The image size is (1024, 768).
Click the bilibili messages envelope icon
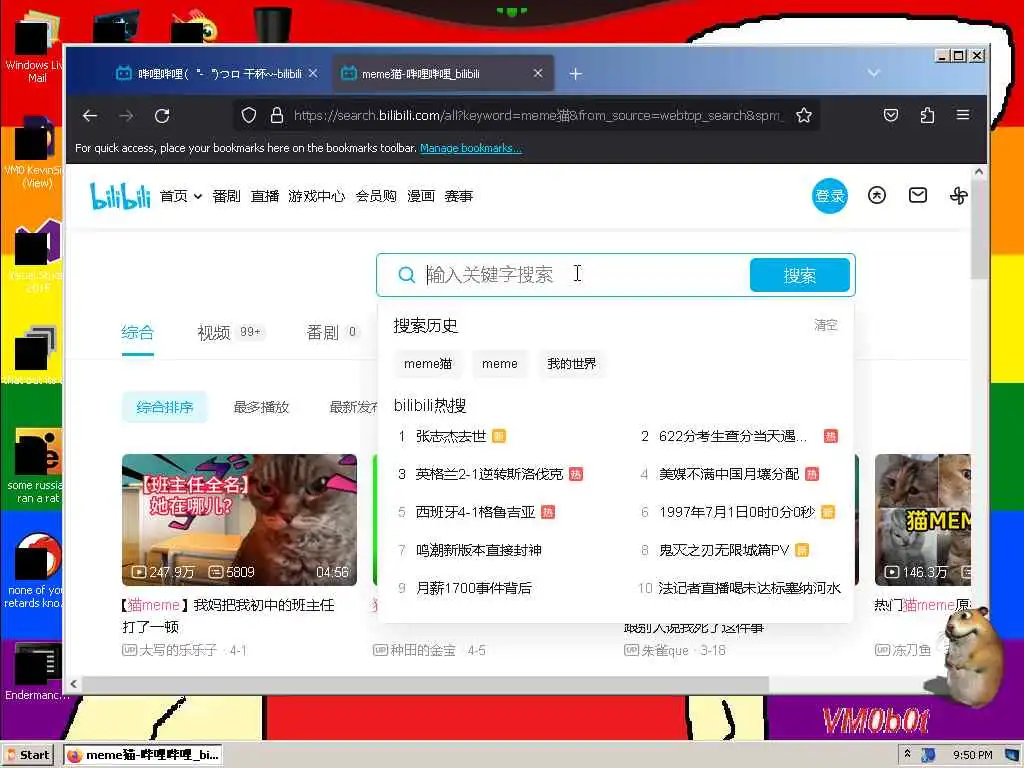click(918, 195)
